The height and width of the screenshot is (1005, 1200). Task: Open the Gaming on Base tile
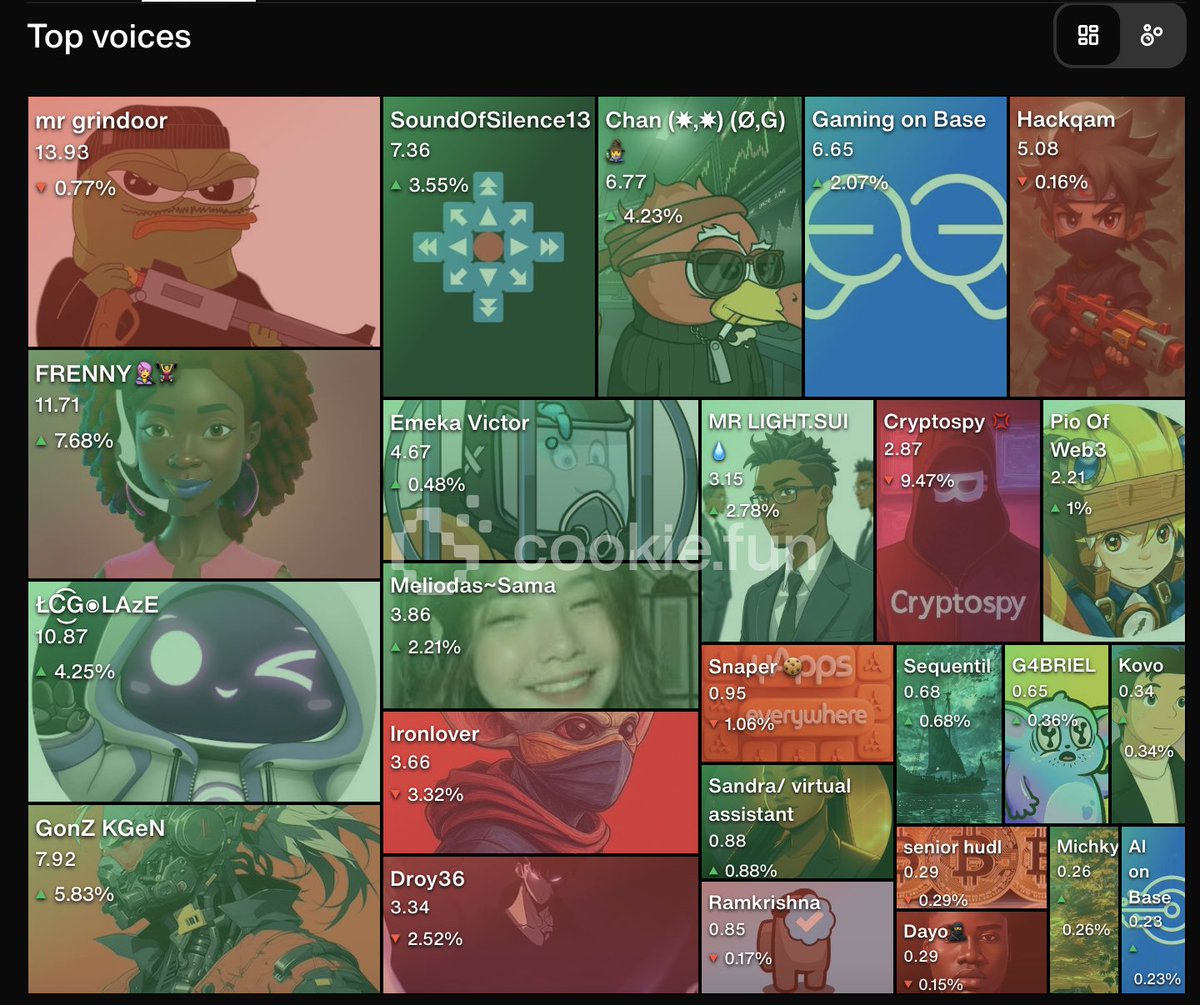(906, 247)
